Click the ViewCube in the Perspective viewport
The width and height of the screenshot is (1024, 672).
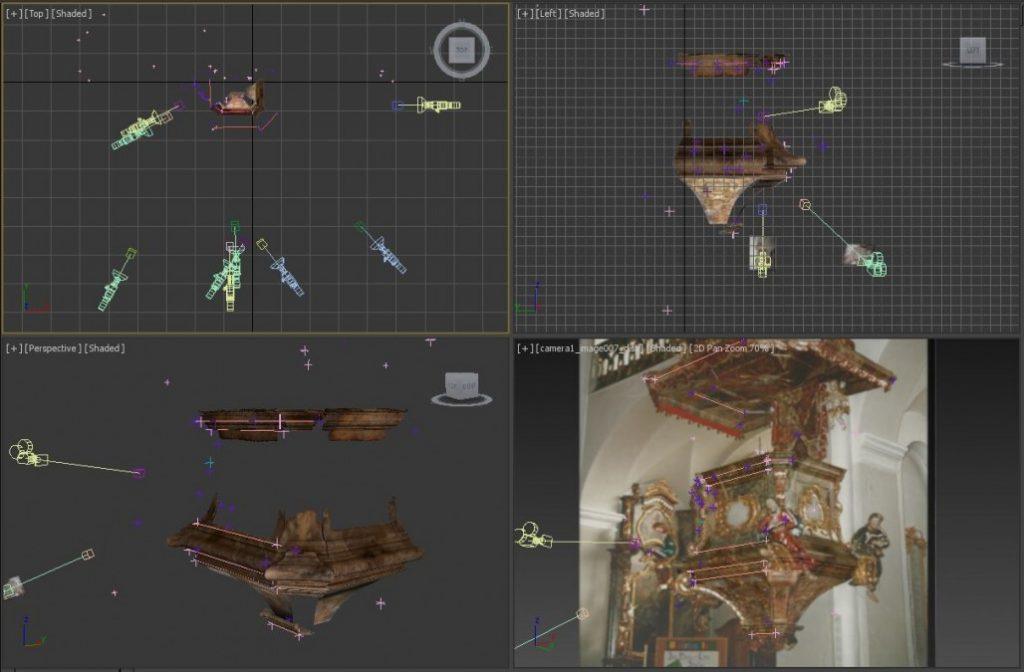pos(461,387)
